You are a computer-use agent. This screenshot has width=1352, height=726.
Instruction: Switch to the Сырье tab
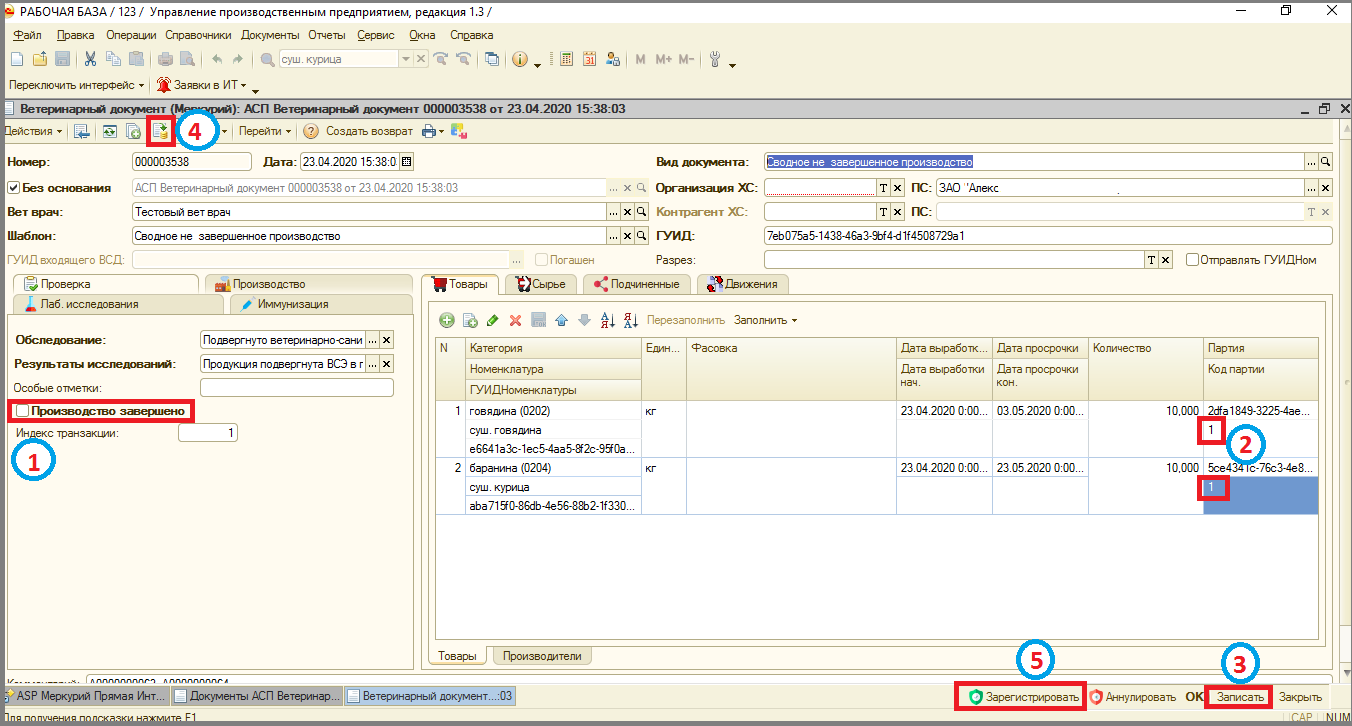pos(541,284)
